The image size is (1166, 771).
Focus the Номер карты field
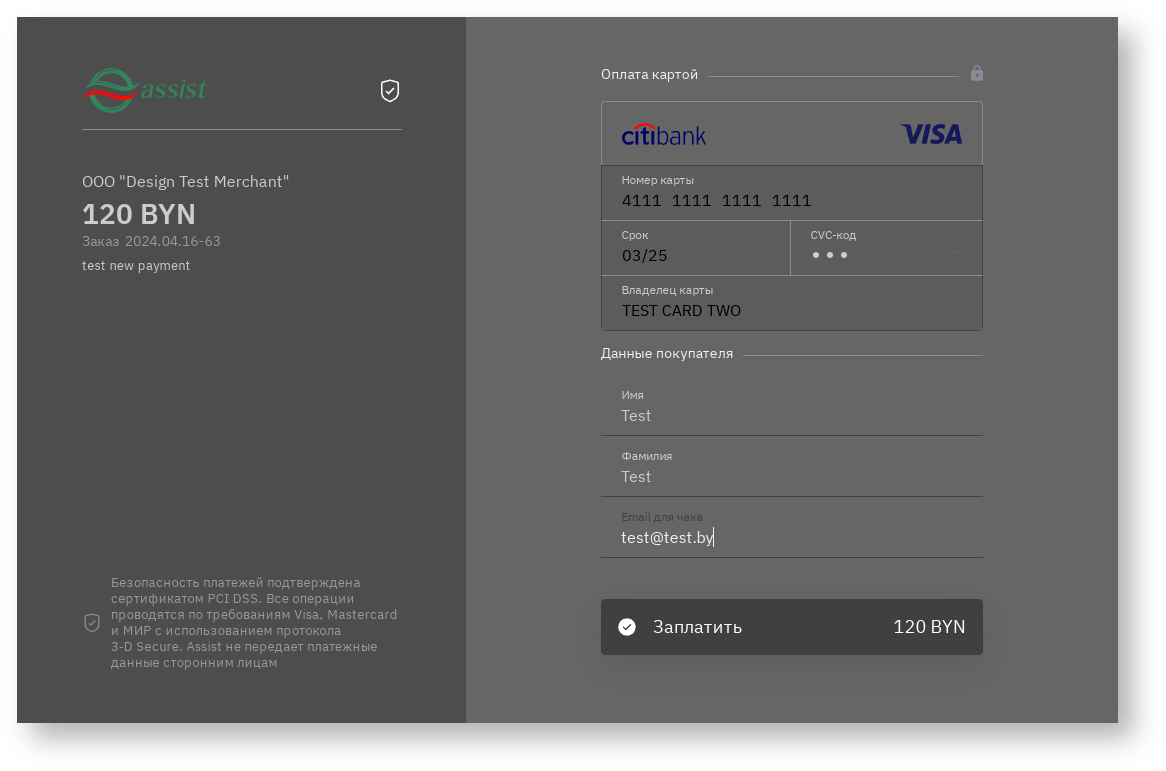pos(791,200)
